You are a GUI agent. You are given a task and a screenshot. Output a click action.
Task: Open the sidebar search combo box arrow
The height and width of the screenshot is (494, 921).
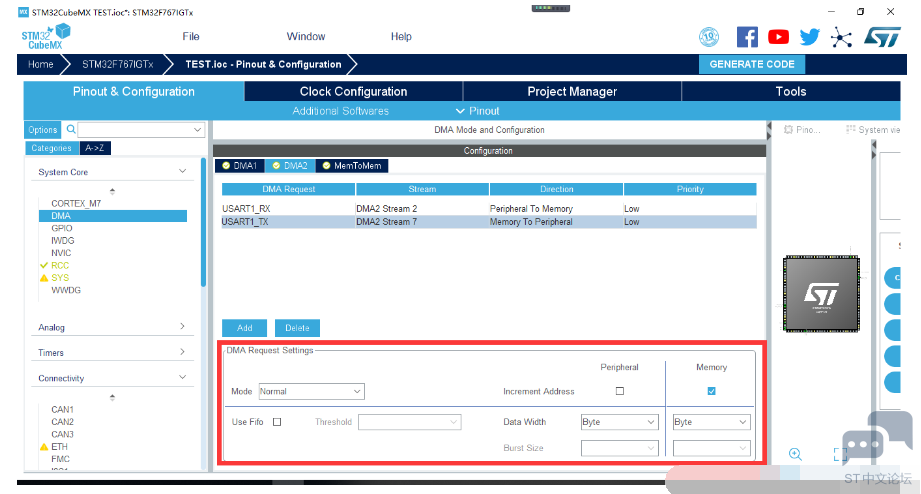click(x=197, y=129)
